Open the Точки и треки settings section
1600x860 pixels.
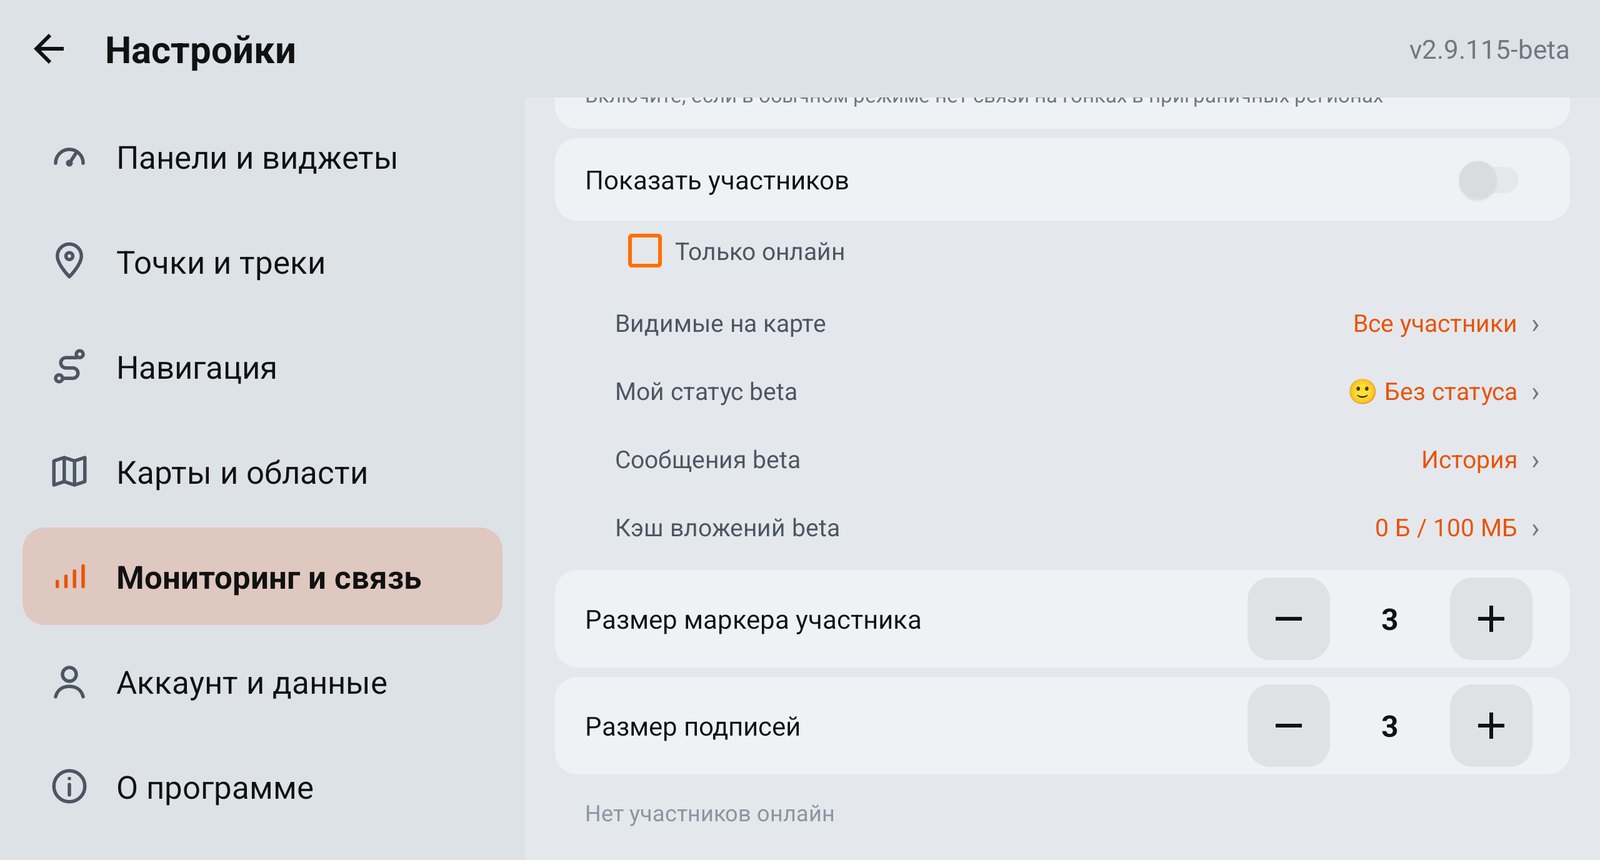pos(262,263)
